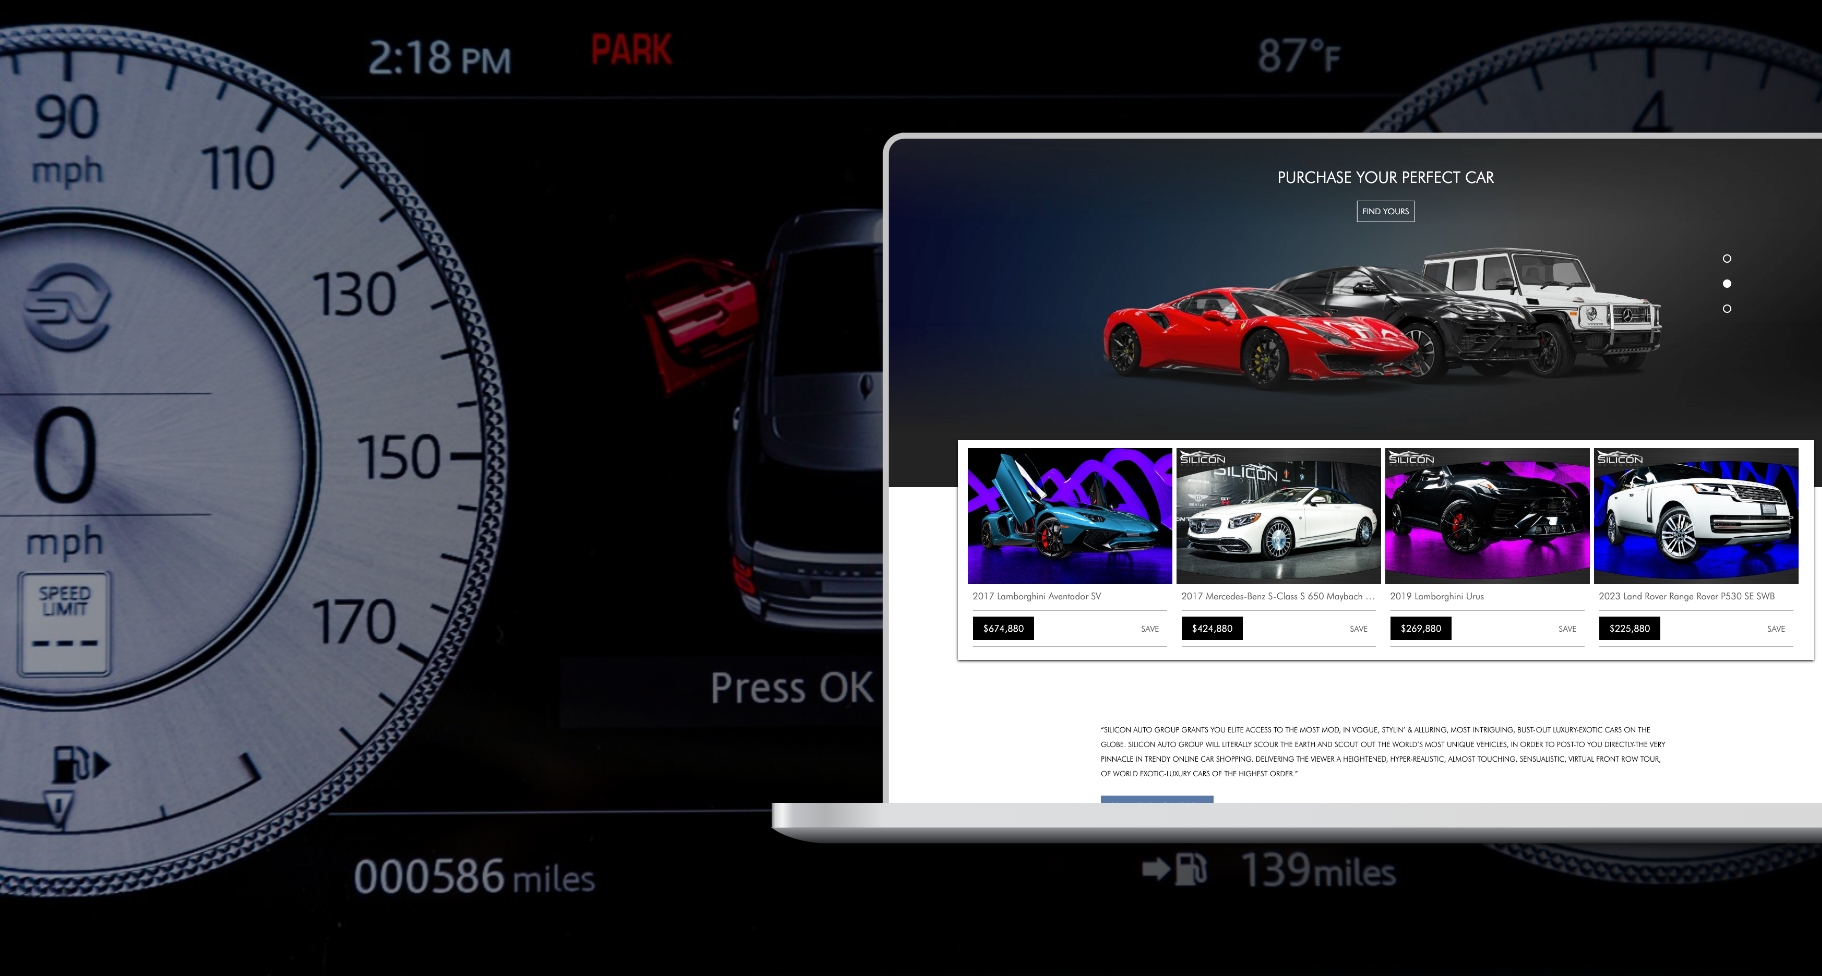Select the filled middle carousel dot
This screenshot has height=976, width=1822.
[x=1727, y=284]
